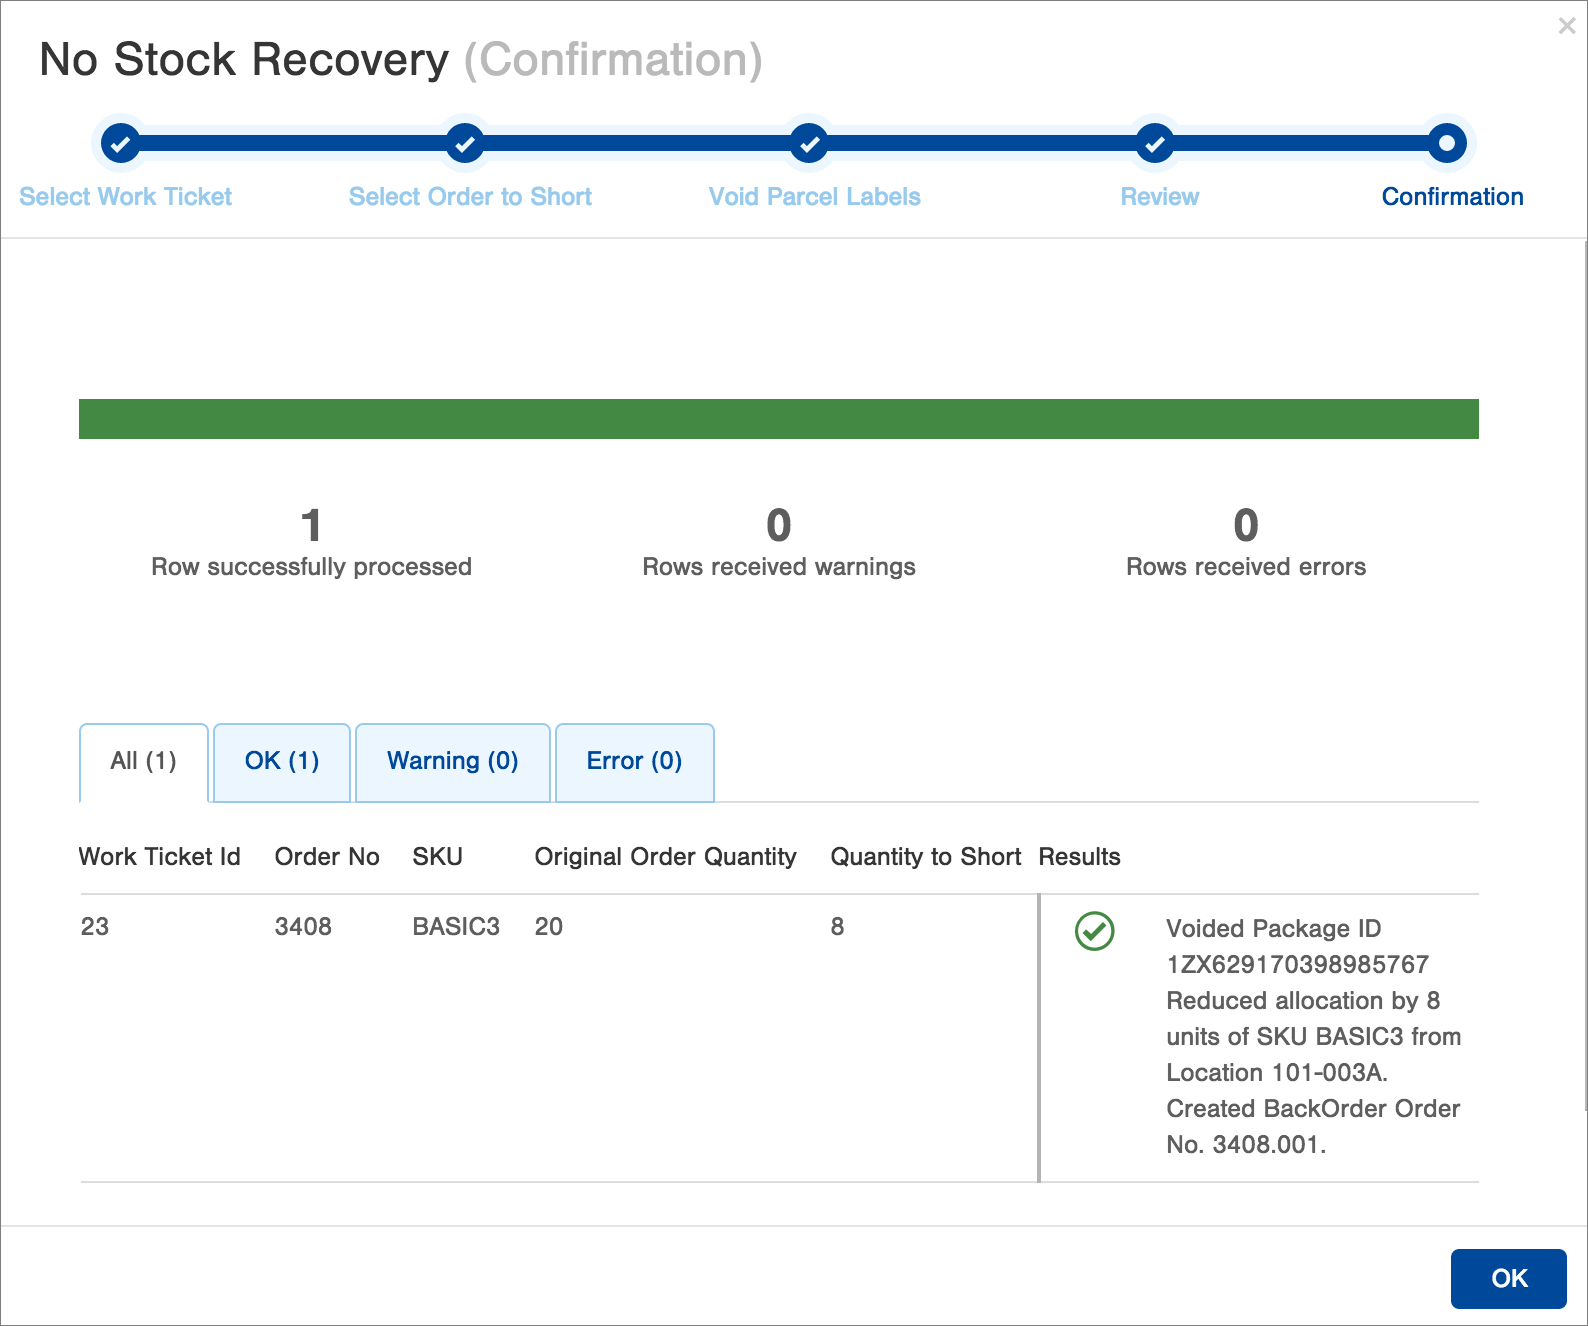Click the Order No column header
The image size is (1588, 1326).
pos(327,857)
